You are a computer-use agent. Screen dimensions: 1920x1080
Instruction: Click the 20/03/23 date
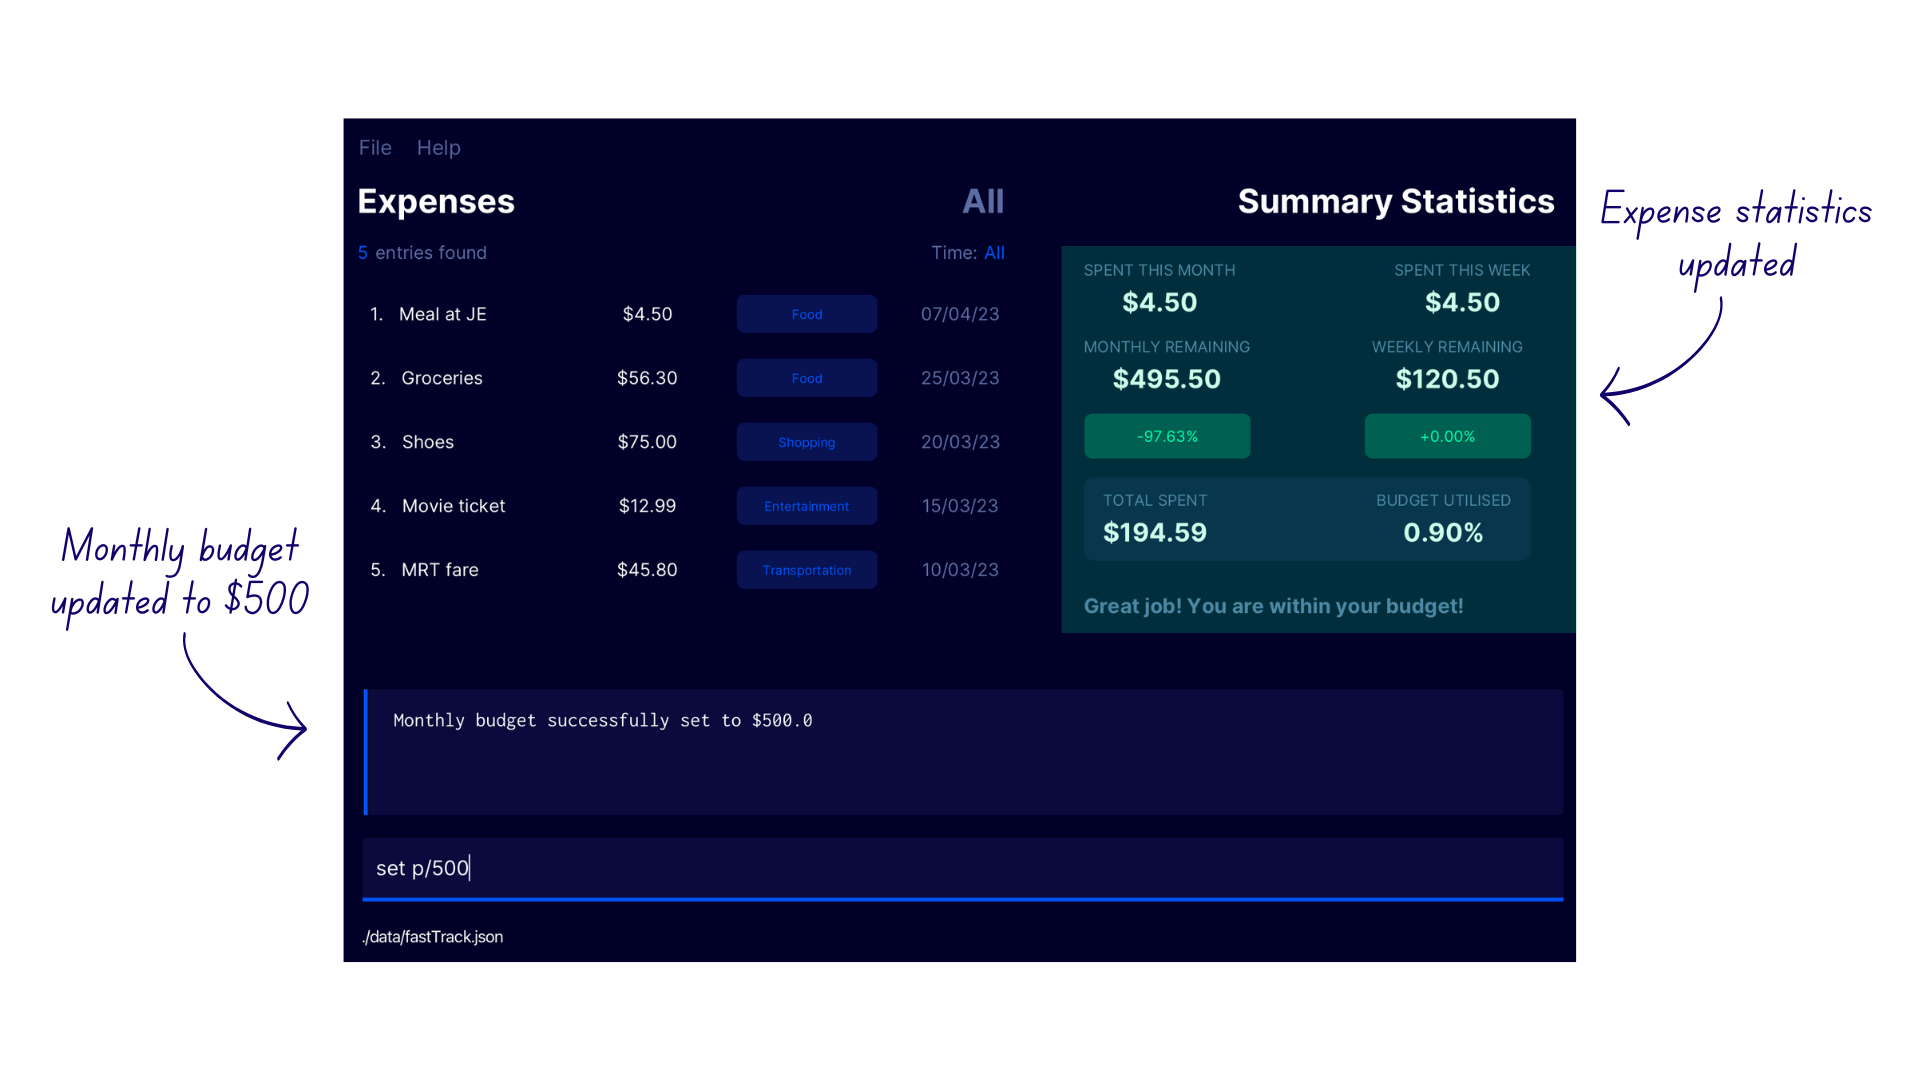pos(960,442)
